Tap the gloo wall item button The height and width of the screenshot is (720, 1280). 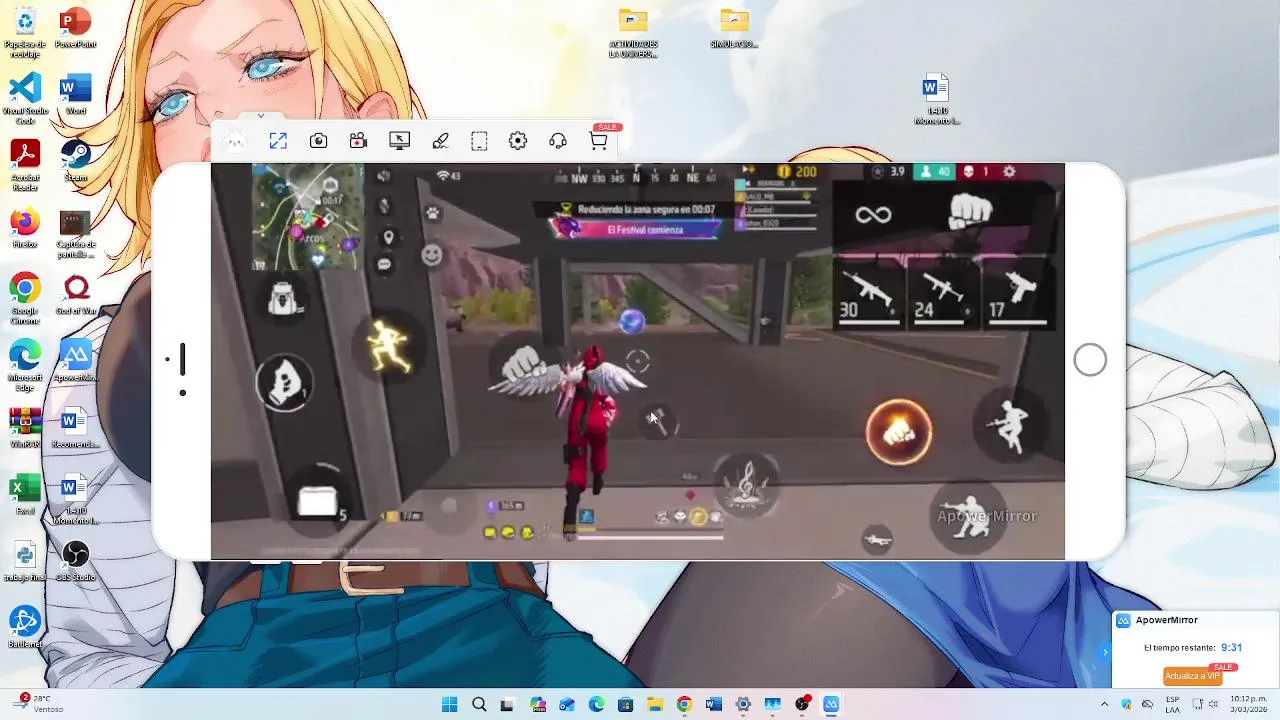(x=319, y=503)
